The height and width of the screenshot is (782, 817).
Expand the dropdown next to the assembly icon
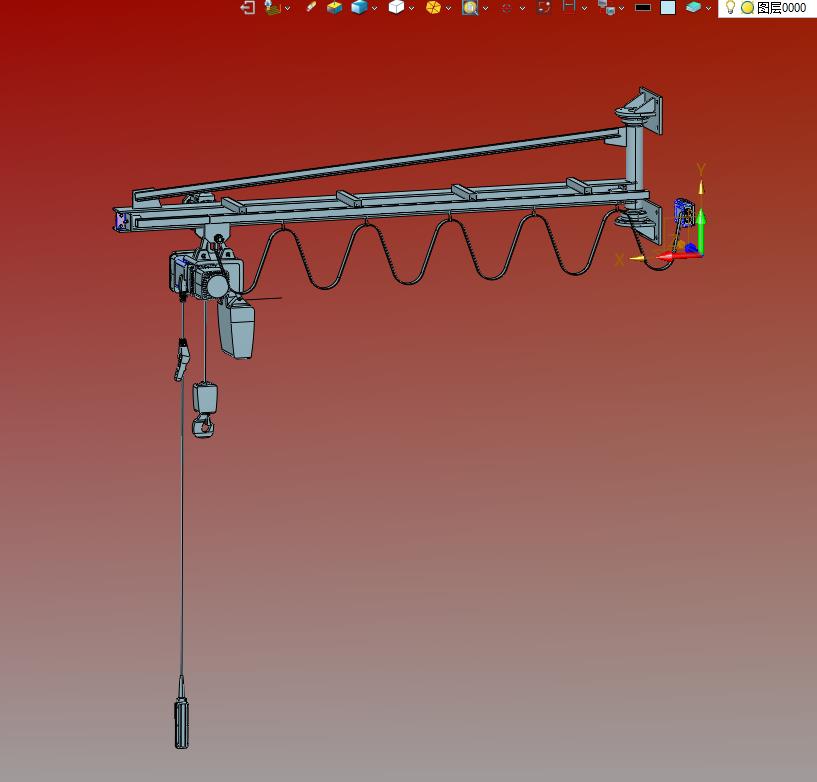(621, 8)
